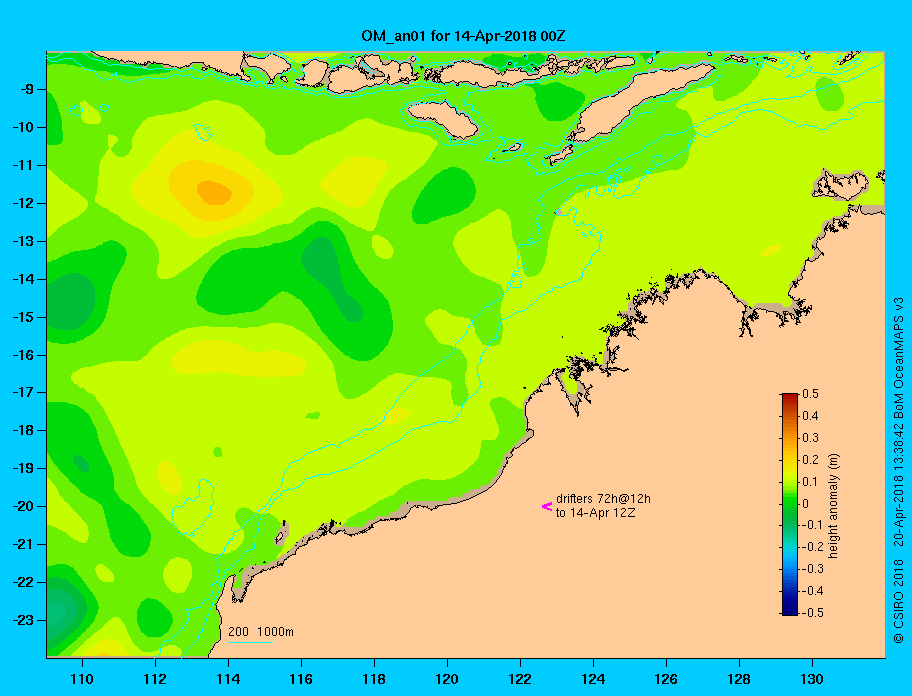Click the colorbar tick label "-0.2"
The width and height of the screenshot is (912, 696).
[x=813, y=547]
